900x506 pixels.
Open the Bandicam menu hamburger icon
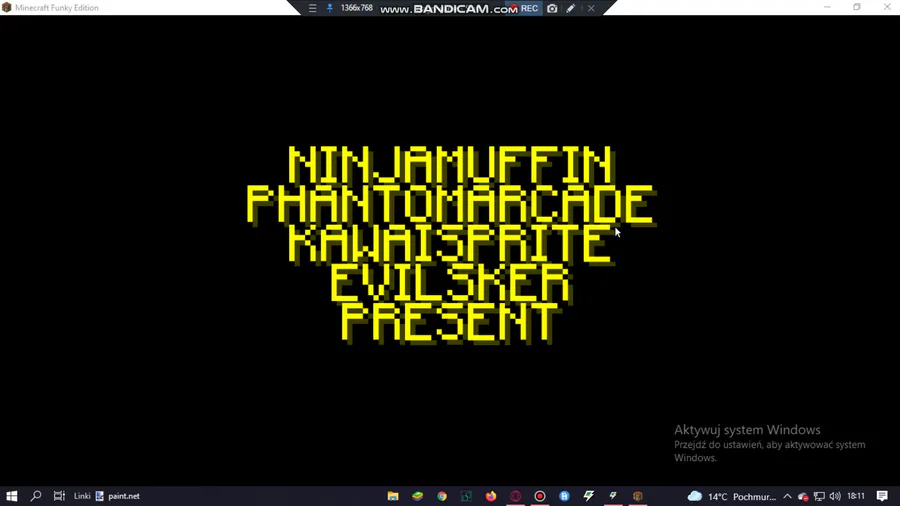point(312,8)
